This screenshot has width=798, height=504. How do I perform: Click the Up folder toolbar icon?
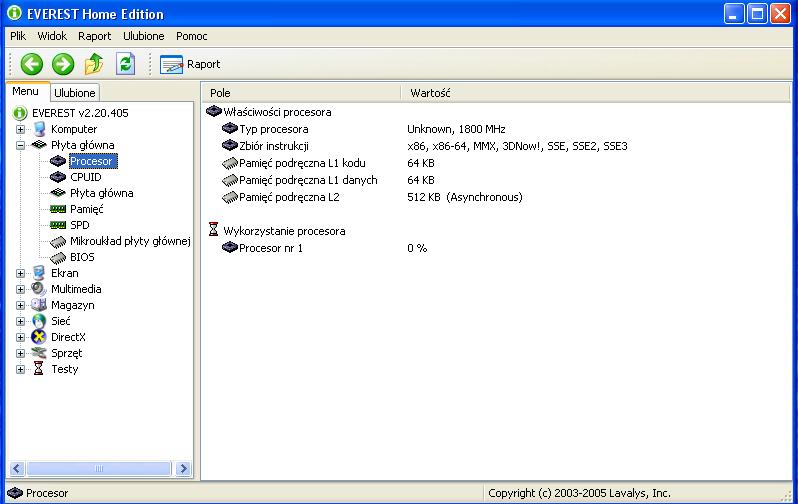pyautogui.click(x=94, y=64)
